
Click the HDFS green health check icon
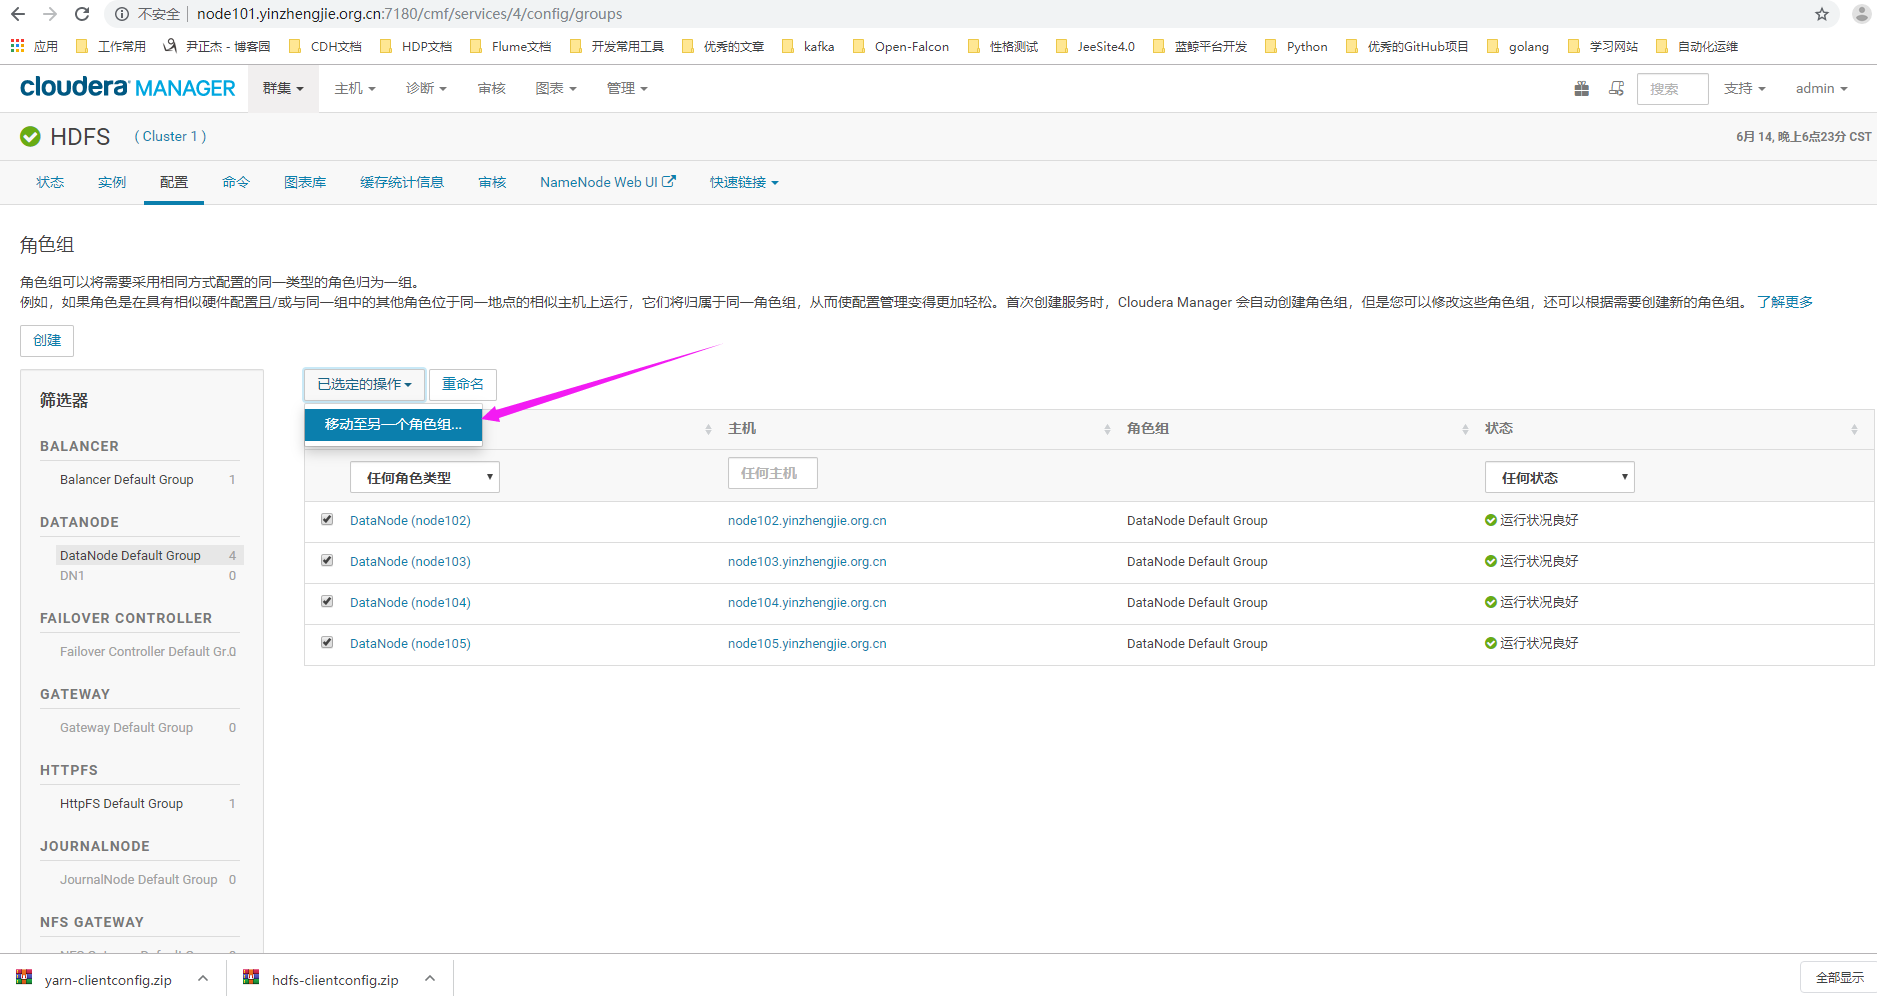click(31, 136)
